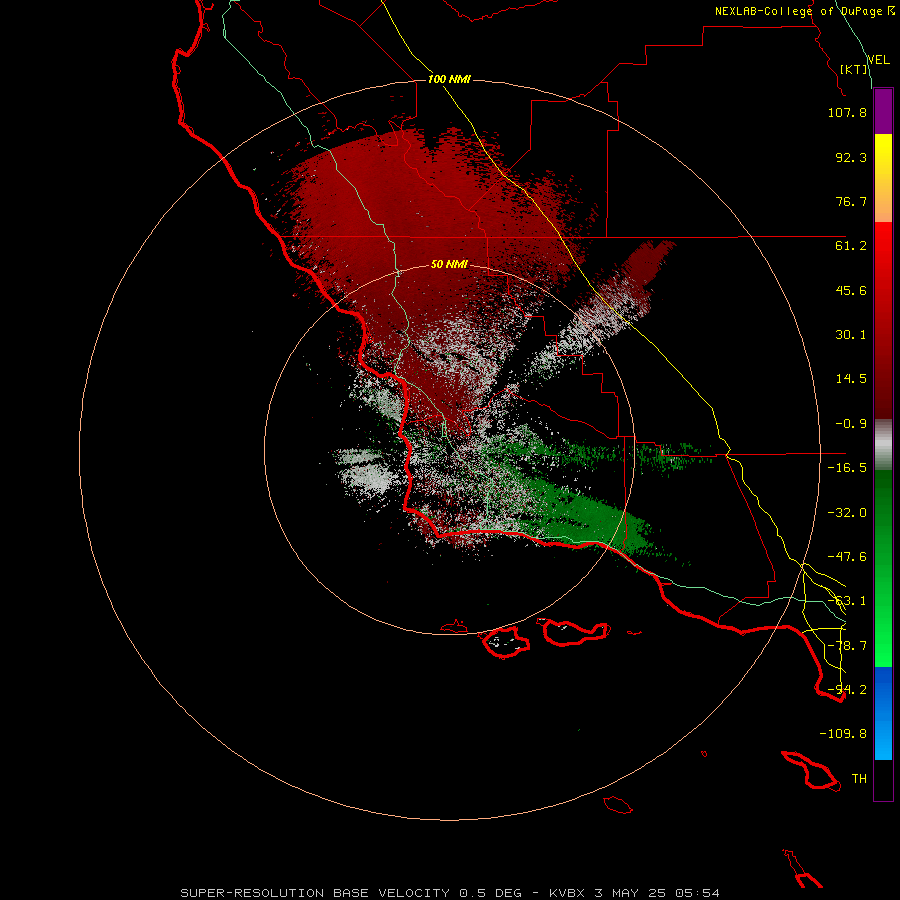900x900 pixels.
Task: Click the -78.7 scale value
Action: pos(847,646)
